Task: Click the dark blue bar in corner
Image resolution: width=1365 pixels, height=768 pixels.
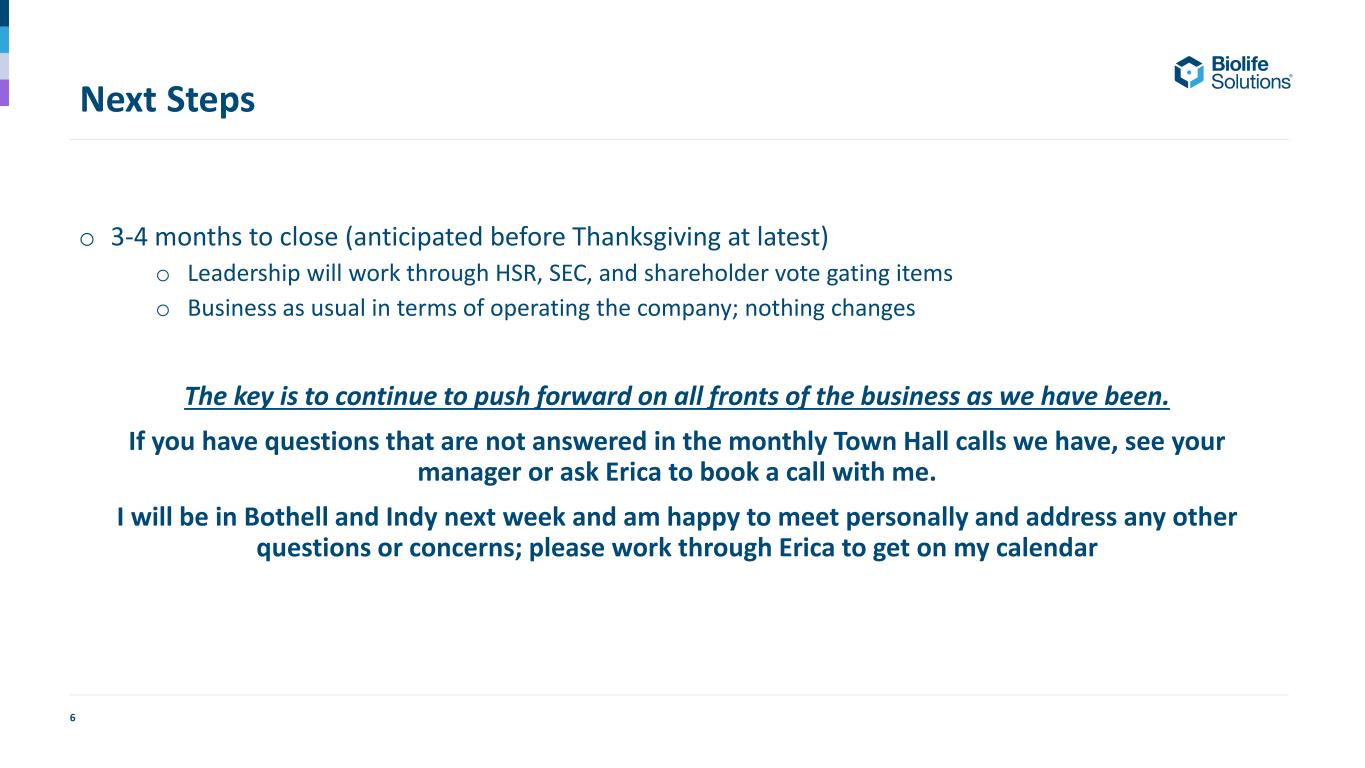Action: pyautogui.click(x=4, y=13)
